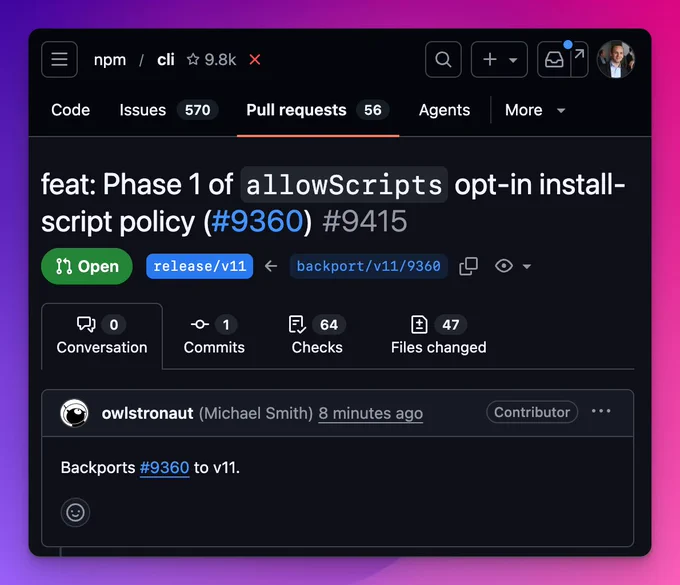Click the #9360 link in title
This screenshot has width=680, height=585.
pyautogui.click(x=258, y=222)
